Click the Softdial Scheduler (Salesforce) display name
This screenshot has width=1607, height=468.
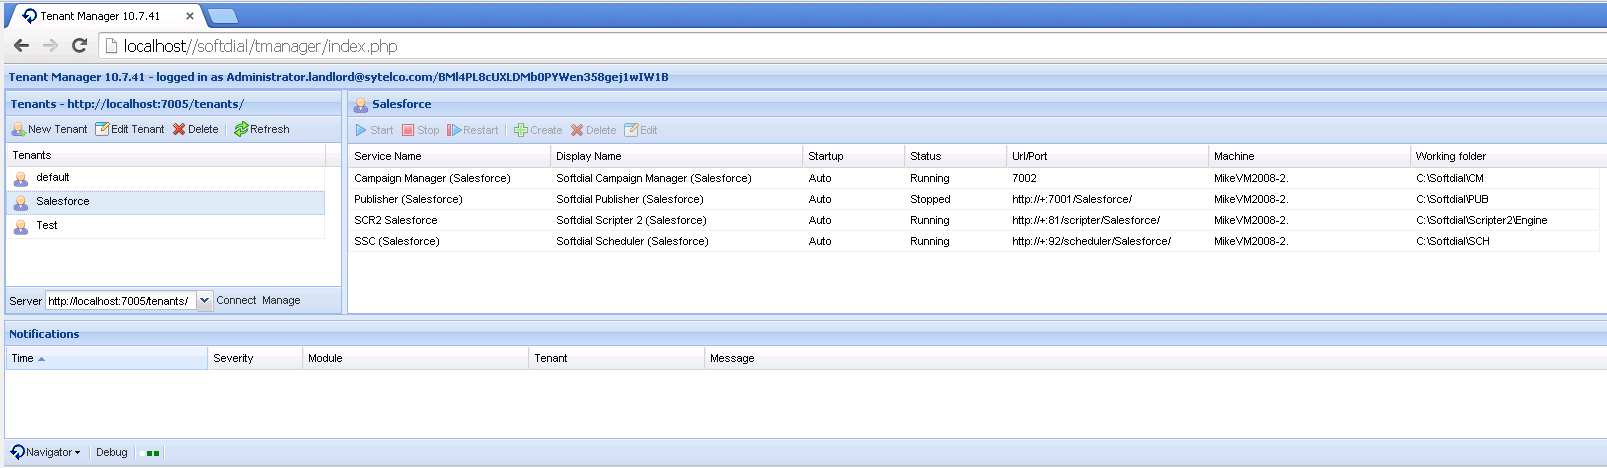pyautogui.click(x=632, y=241)
